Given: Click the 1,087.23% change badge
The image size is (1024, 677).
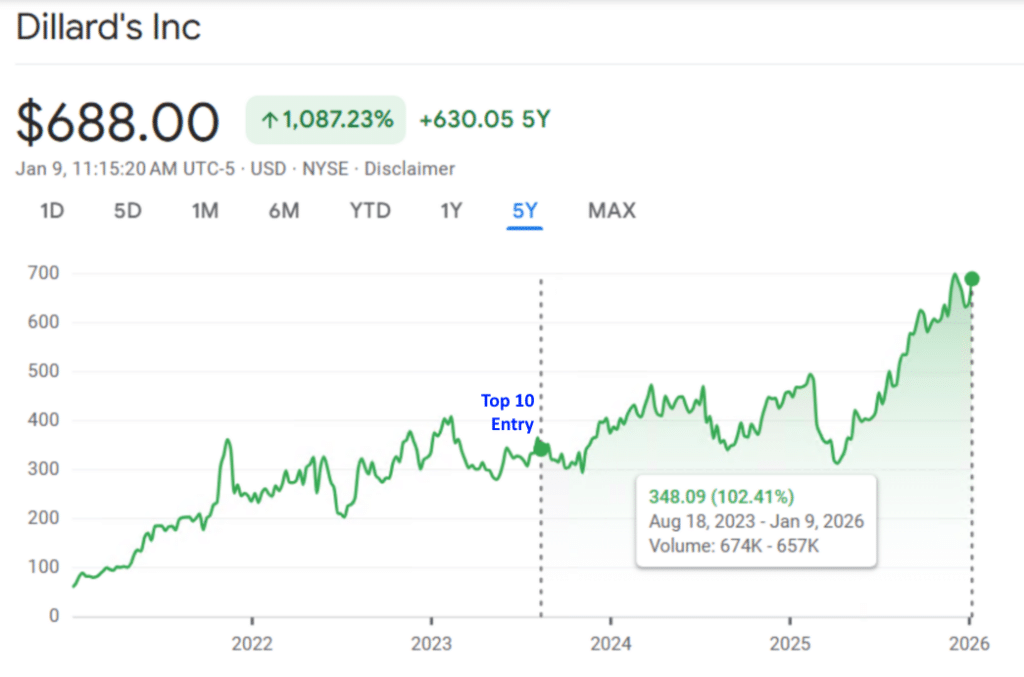Looking at the screenshot, I should (x=326, y=120).
